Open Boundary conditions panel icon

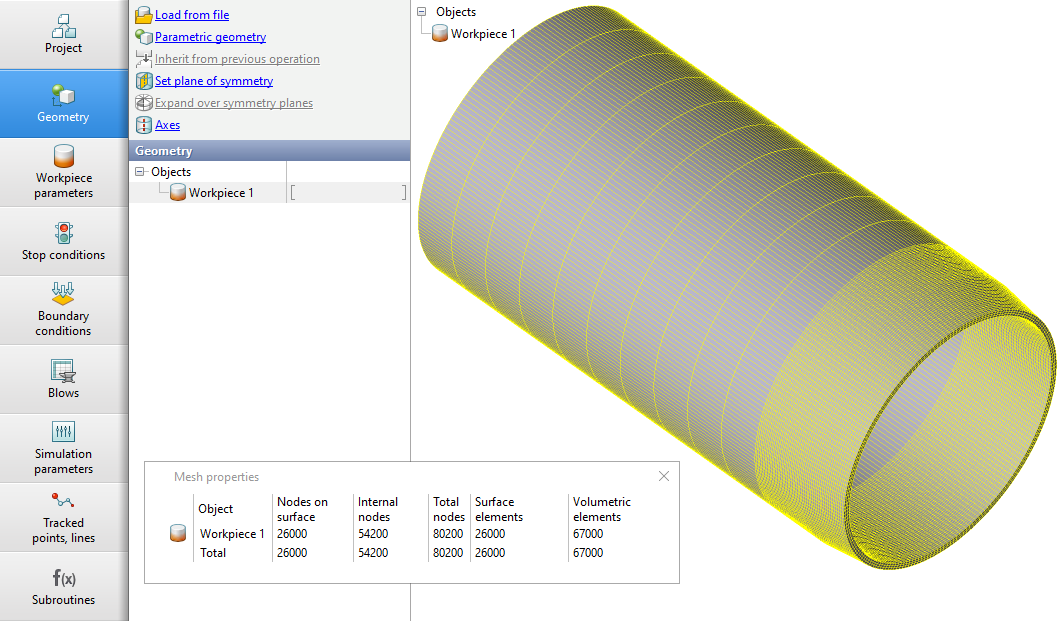point(64,294)
